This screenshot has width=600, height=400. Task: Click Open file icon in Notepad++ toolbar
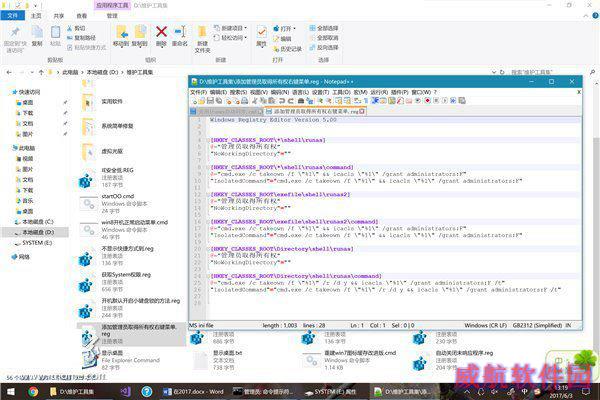click(202, 101)
